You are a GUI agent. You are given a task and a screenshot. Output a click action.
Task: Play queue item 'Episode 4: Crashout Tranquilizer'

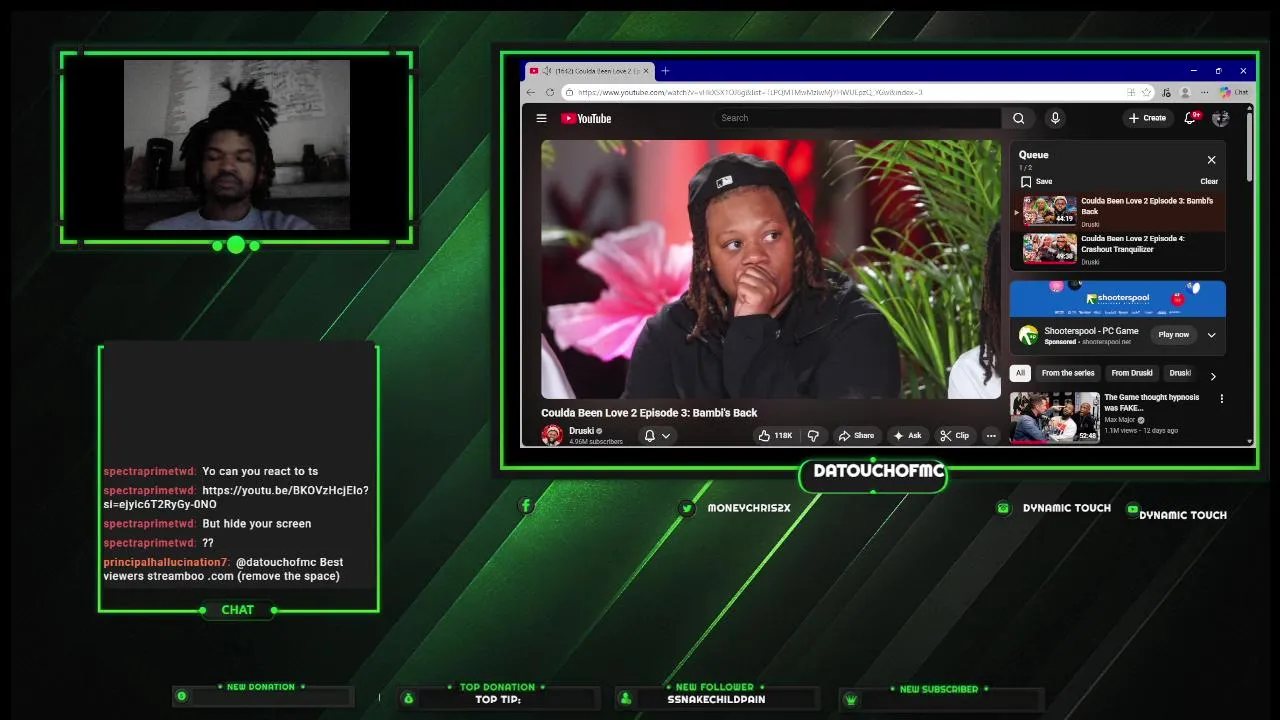1118,249
